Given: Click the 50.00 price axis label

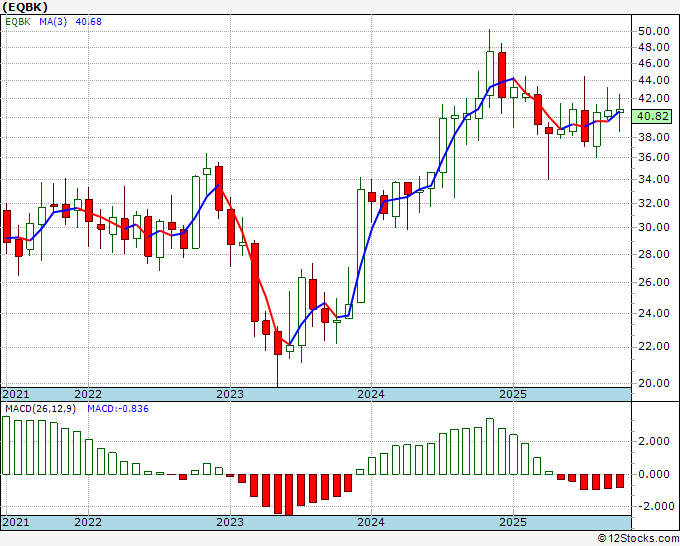Looking at the screenshot, I should coord(654,31).
